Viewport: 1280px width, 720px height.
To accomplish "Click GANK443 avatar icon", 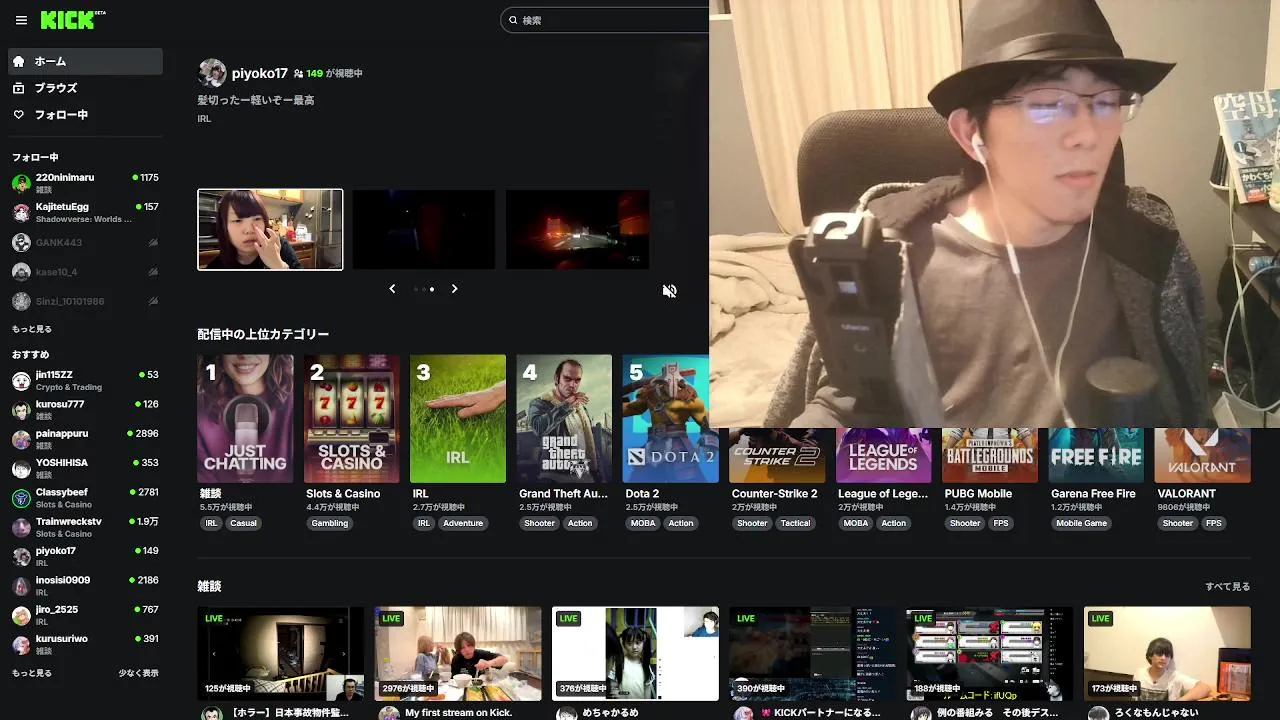I will click(21, 242).
